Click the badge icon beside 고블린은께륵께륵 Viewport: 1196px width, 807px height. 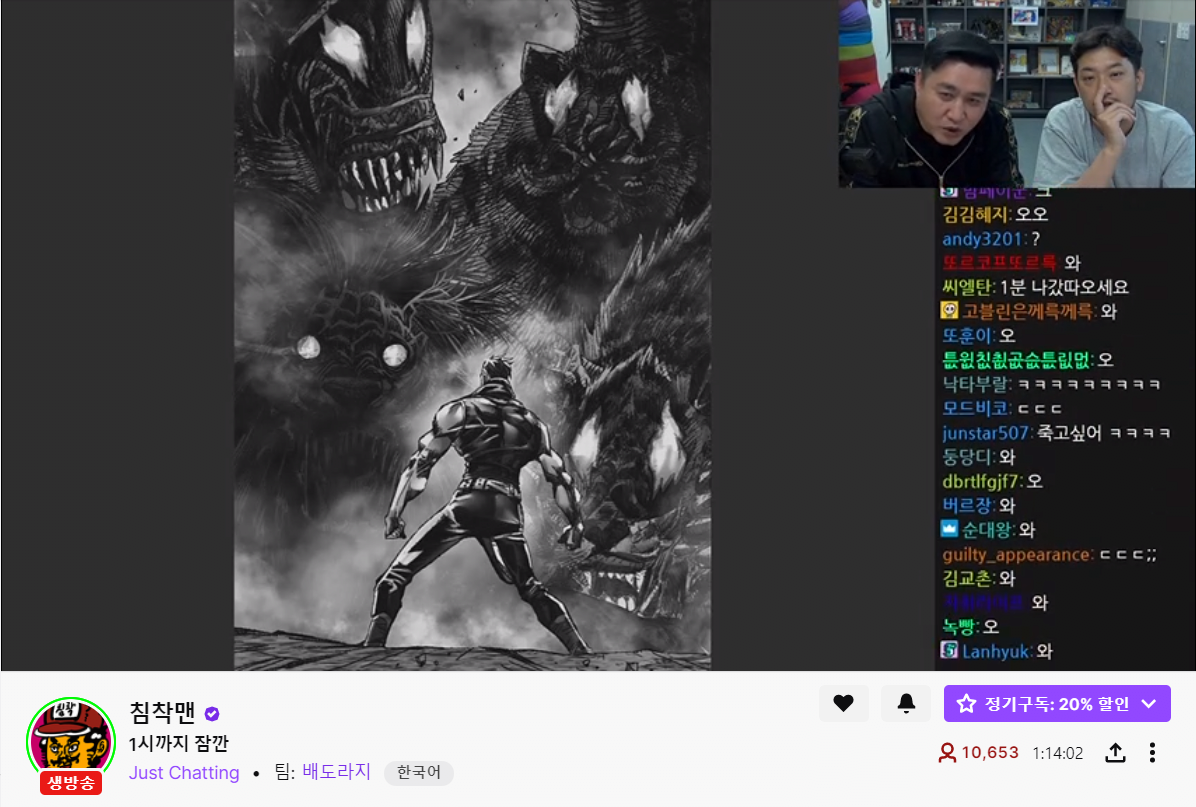(x=949, y=310)
